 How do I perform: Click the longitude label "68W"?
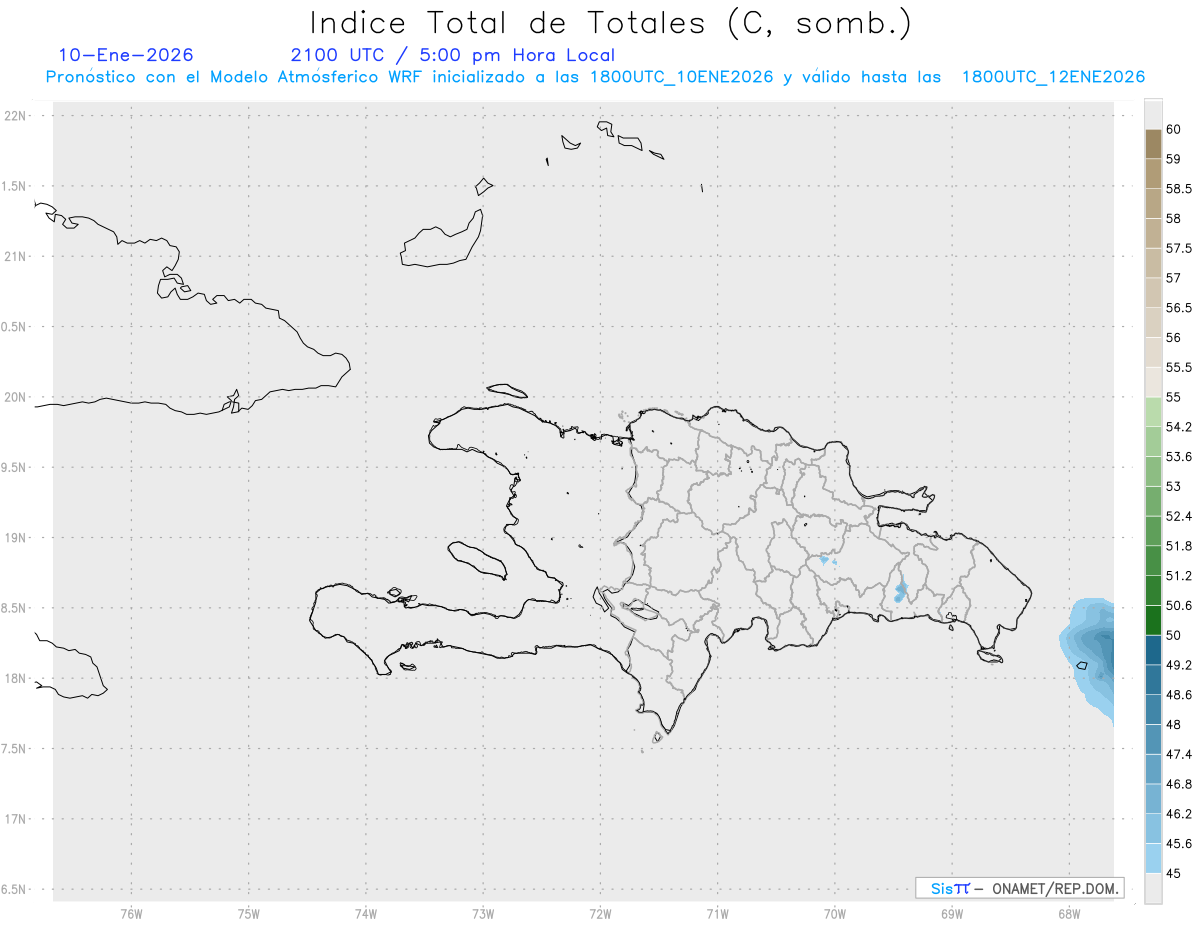pos(1069,913)
